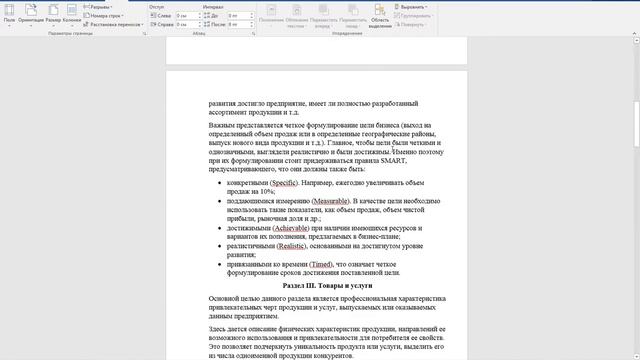Click the Положение (Position) button
This screenshot has height=360, width=640.
click(x=271, y=16)
